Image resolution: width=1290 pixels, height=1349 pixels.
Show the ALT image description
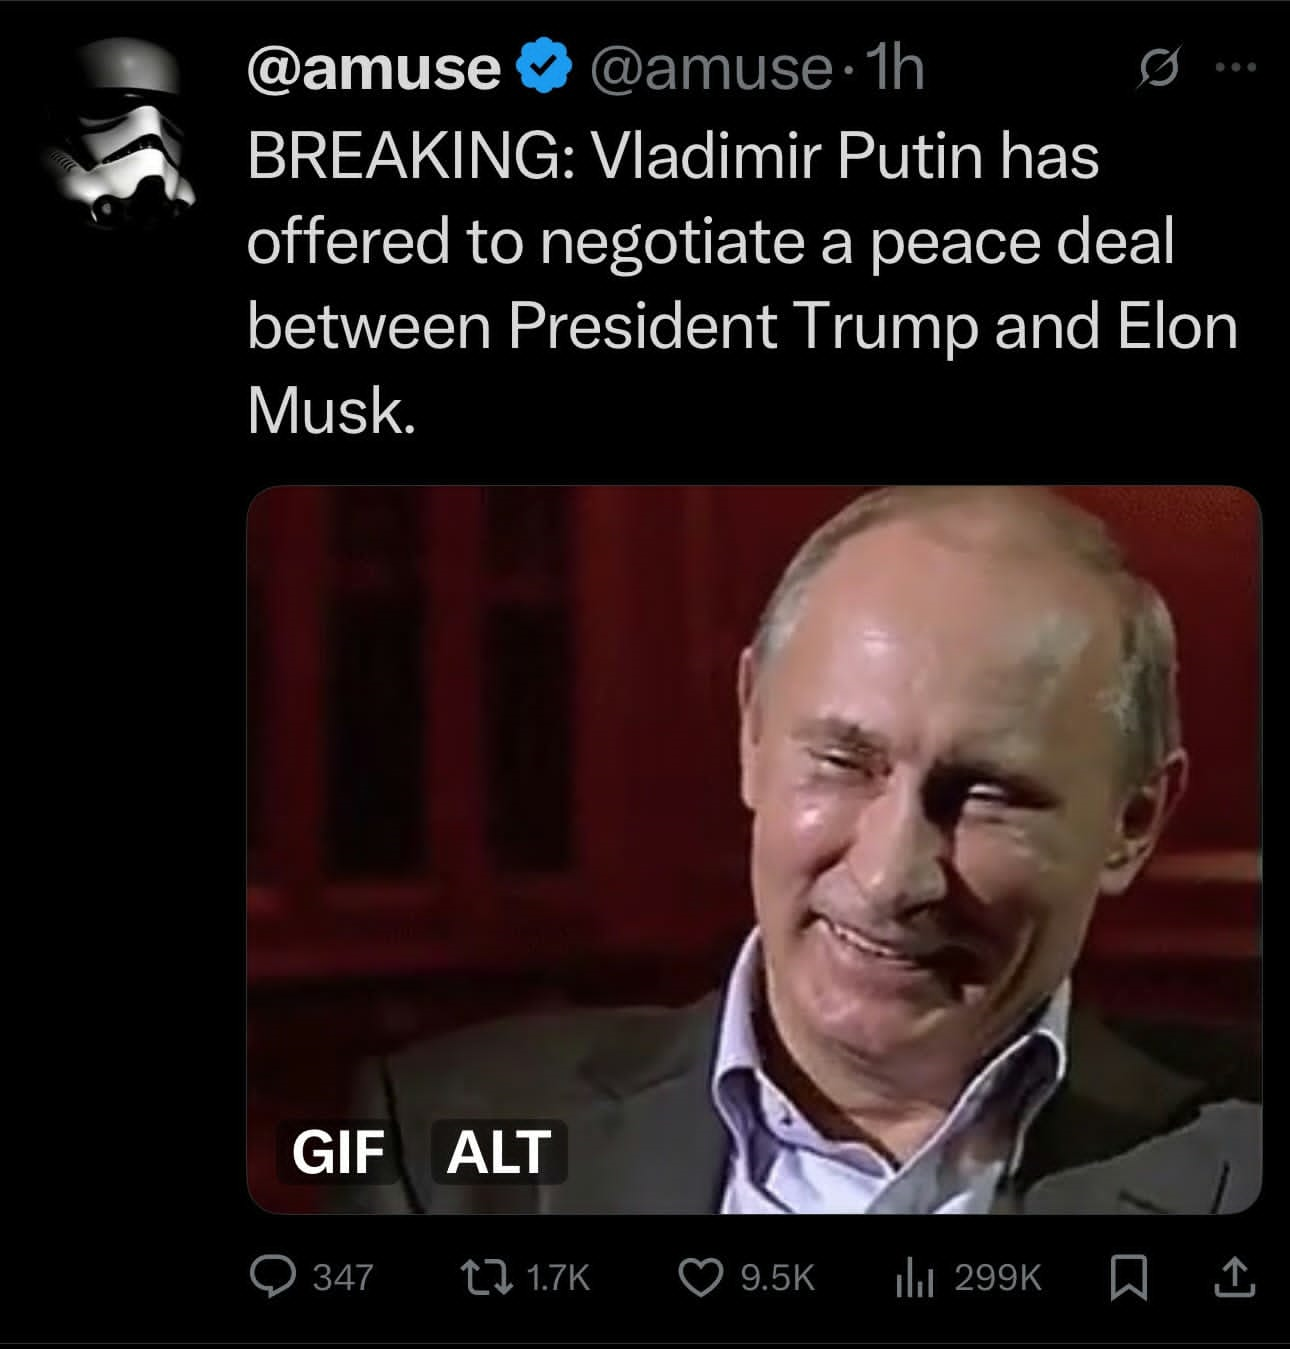(x=498, y=1151)
